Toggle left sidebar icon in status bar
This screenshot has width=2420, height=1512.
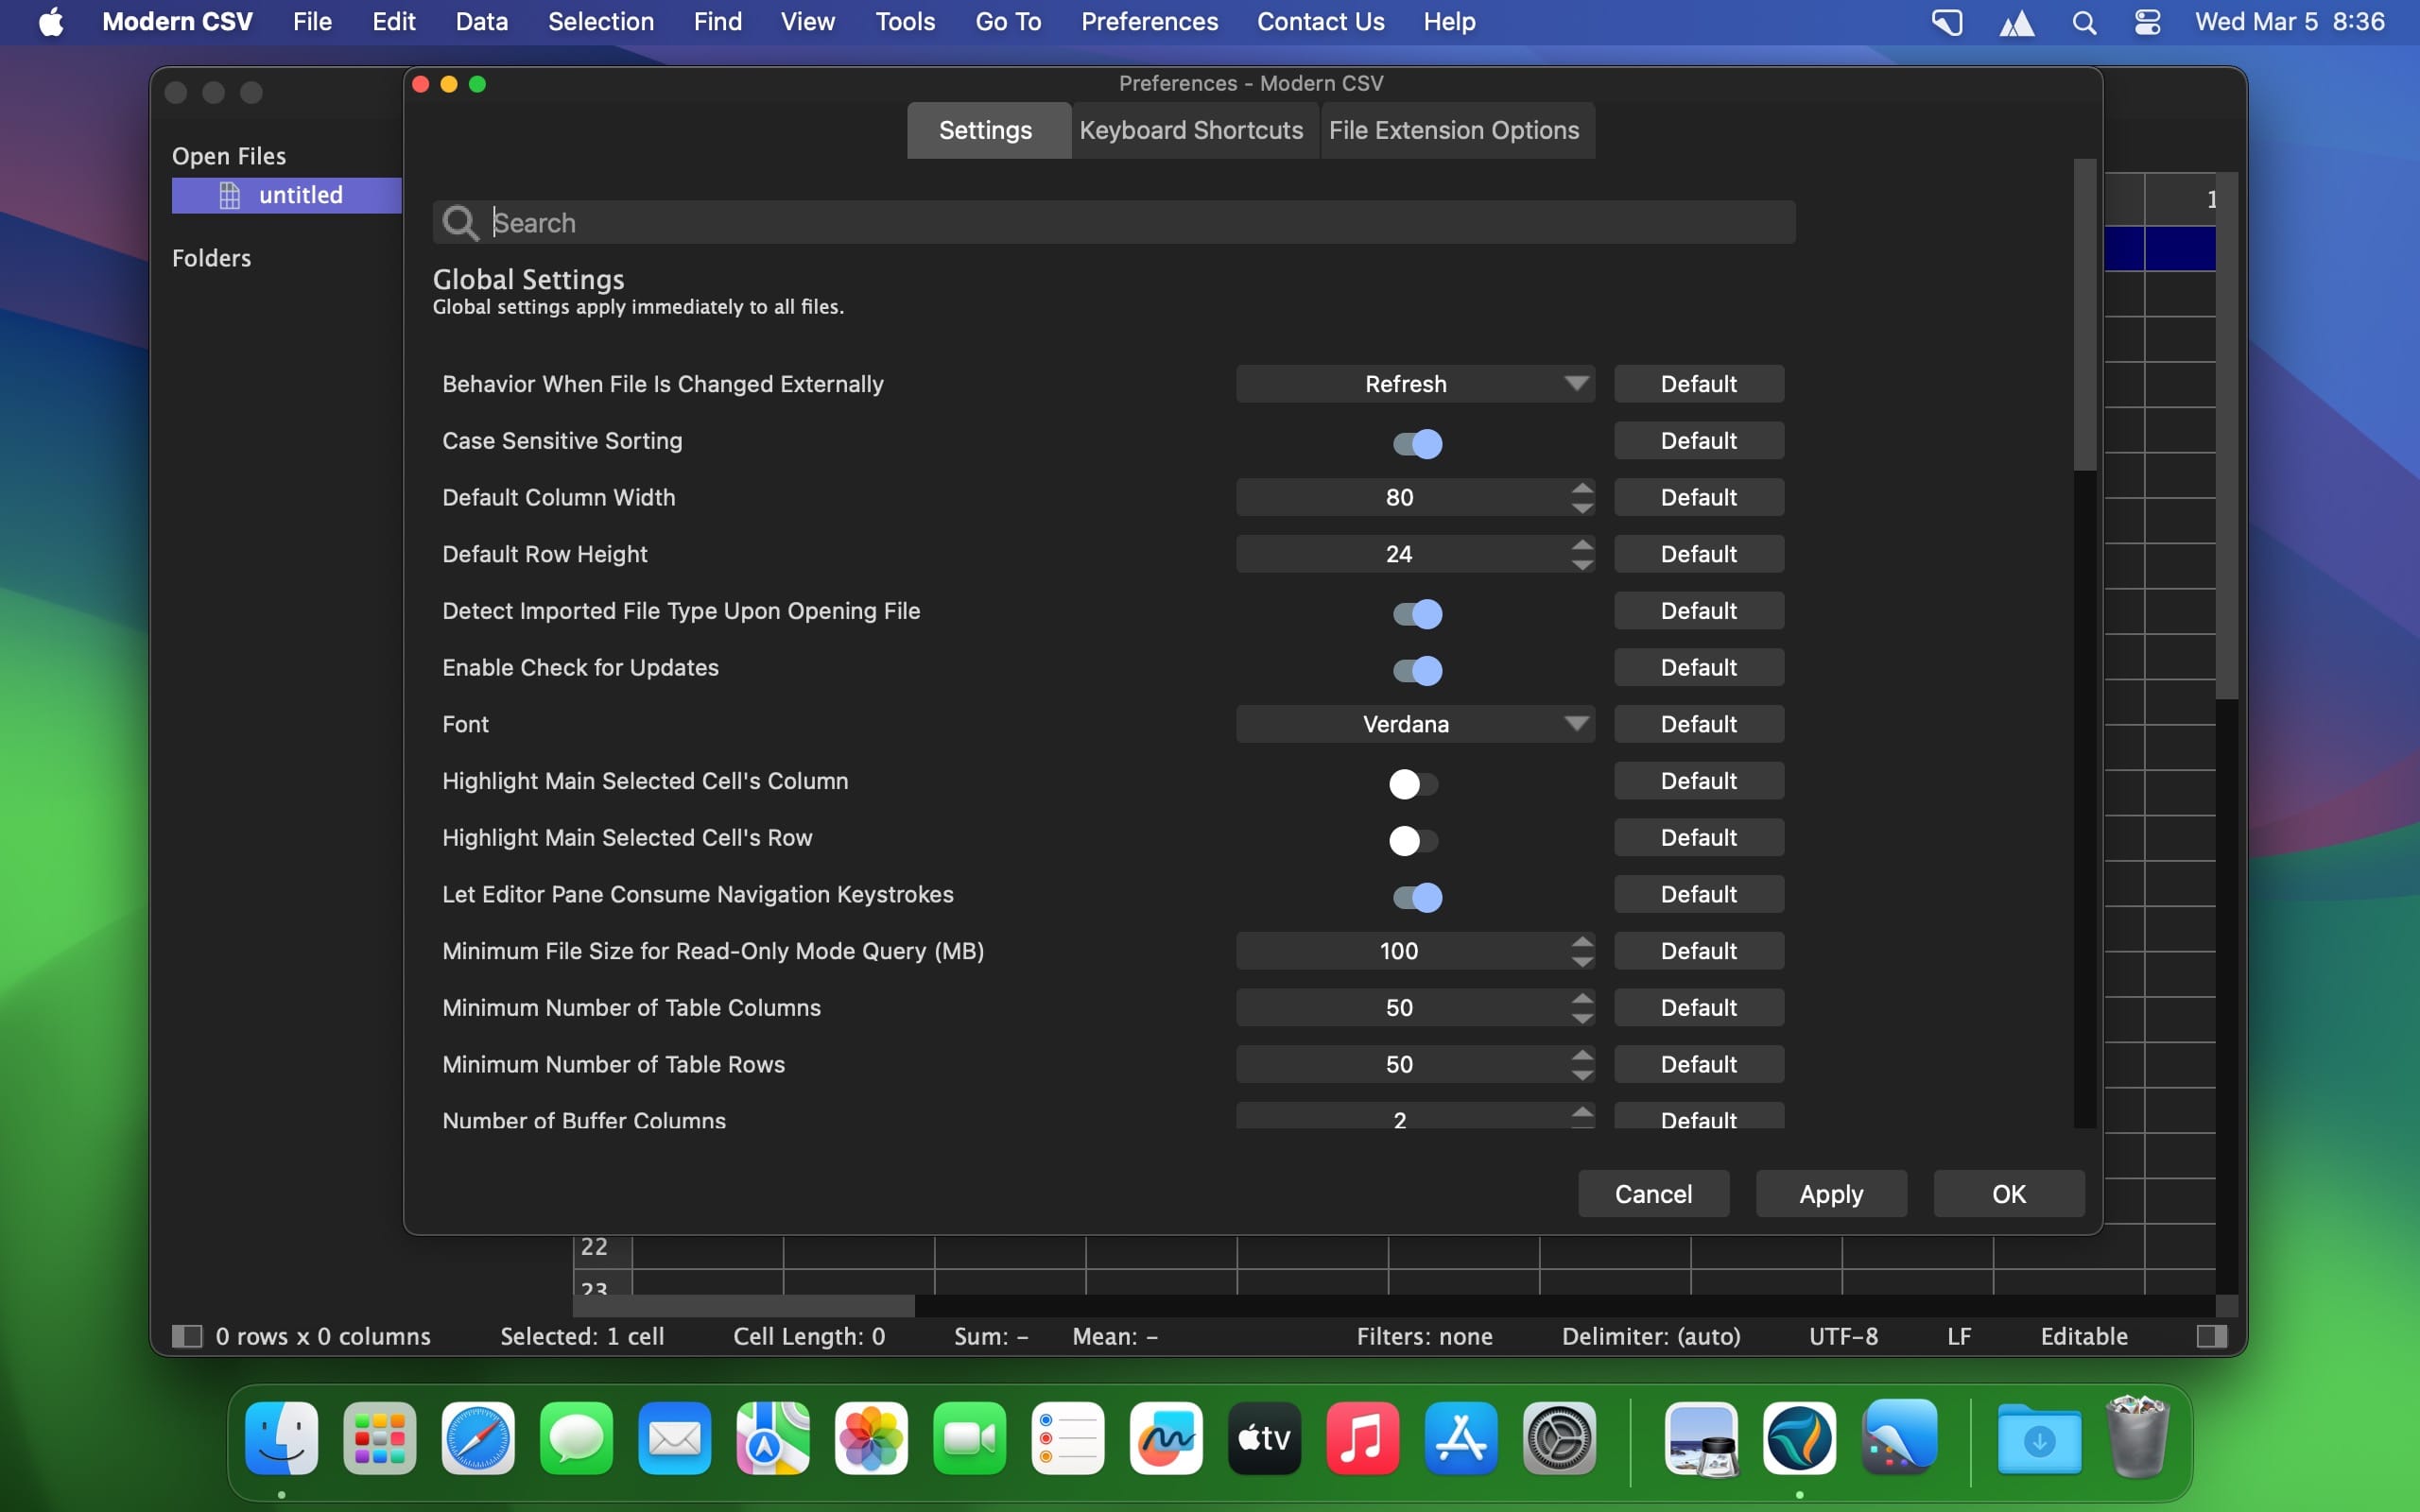pyautogui.click(x=187, y=1336)
